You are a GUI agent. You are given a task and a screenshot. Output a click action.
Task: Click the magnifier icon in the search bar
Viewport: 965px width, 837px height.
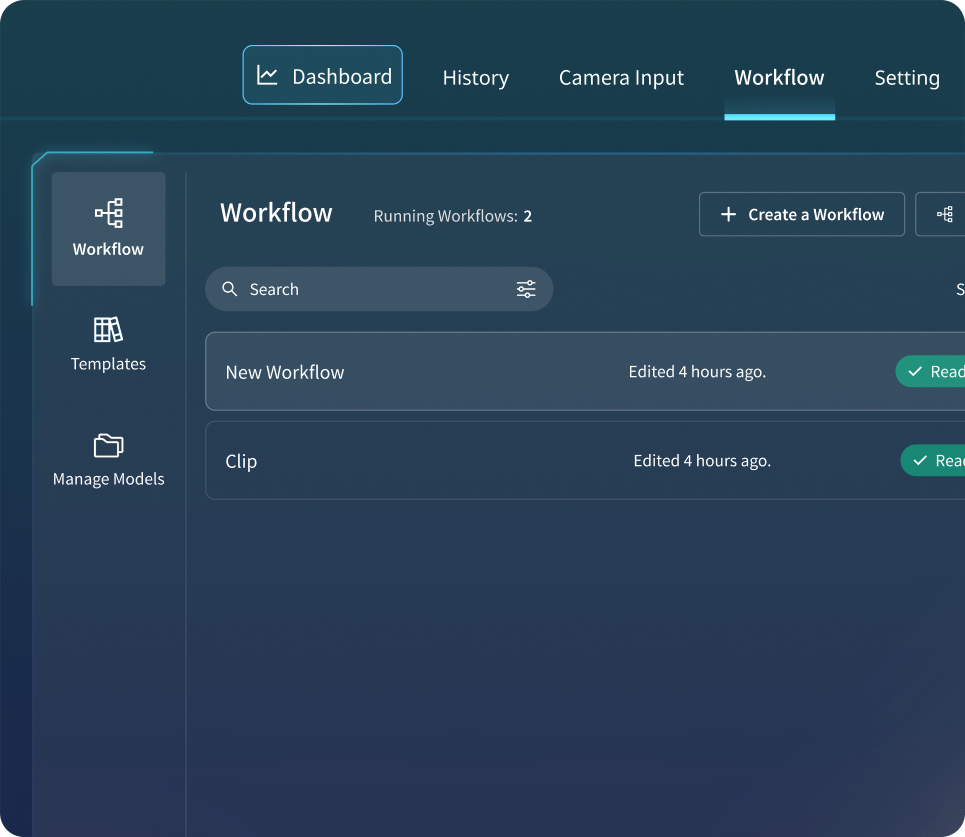(231, 289)
